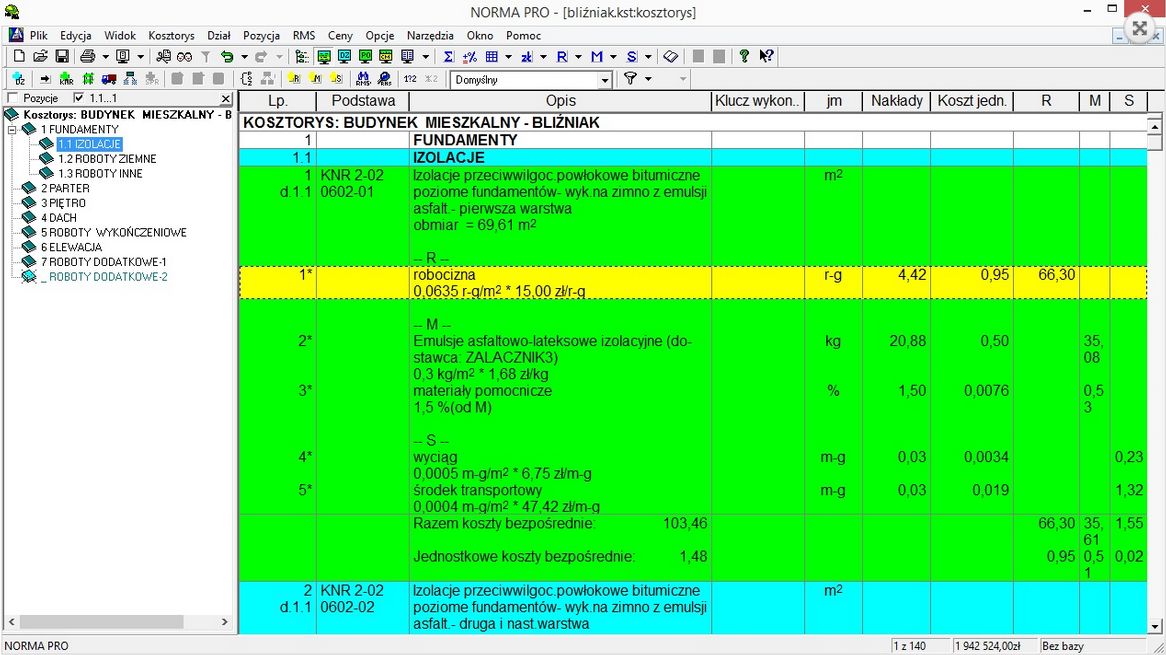Viewport: 1166px width, 655px height.
Task: Click the filter funnel icon beside Domyślny
Action: 630,78
